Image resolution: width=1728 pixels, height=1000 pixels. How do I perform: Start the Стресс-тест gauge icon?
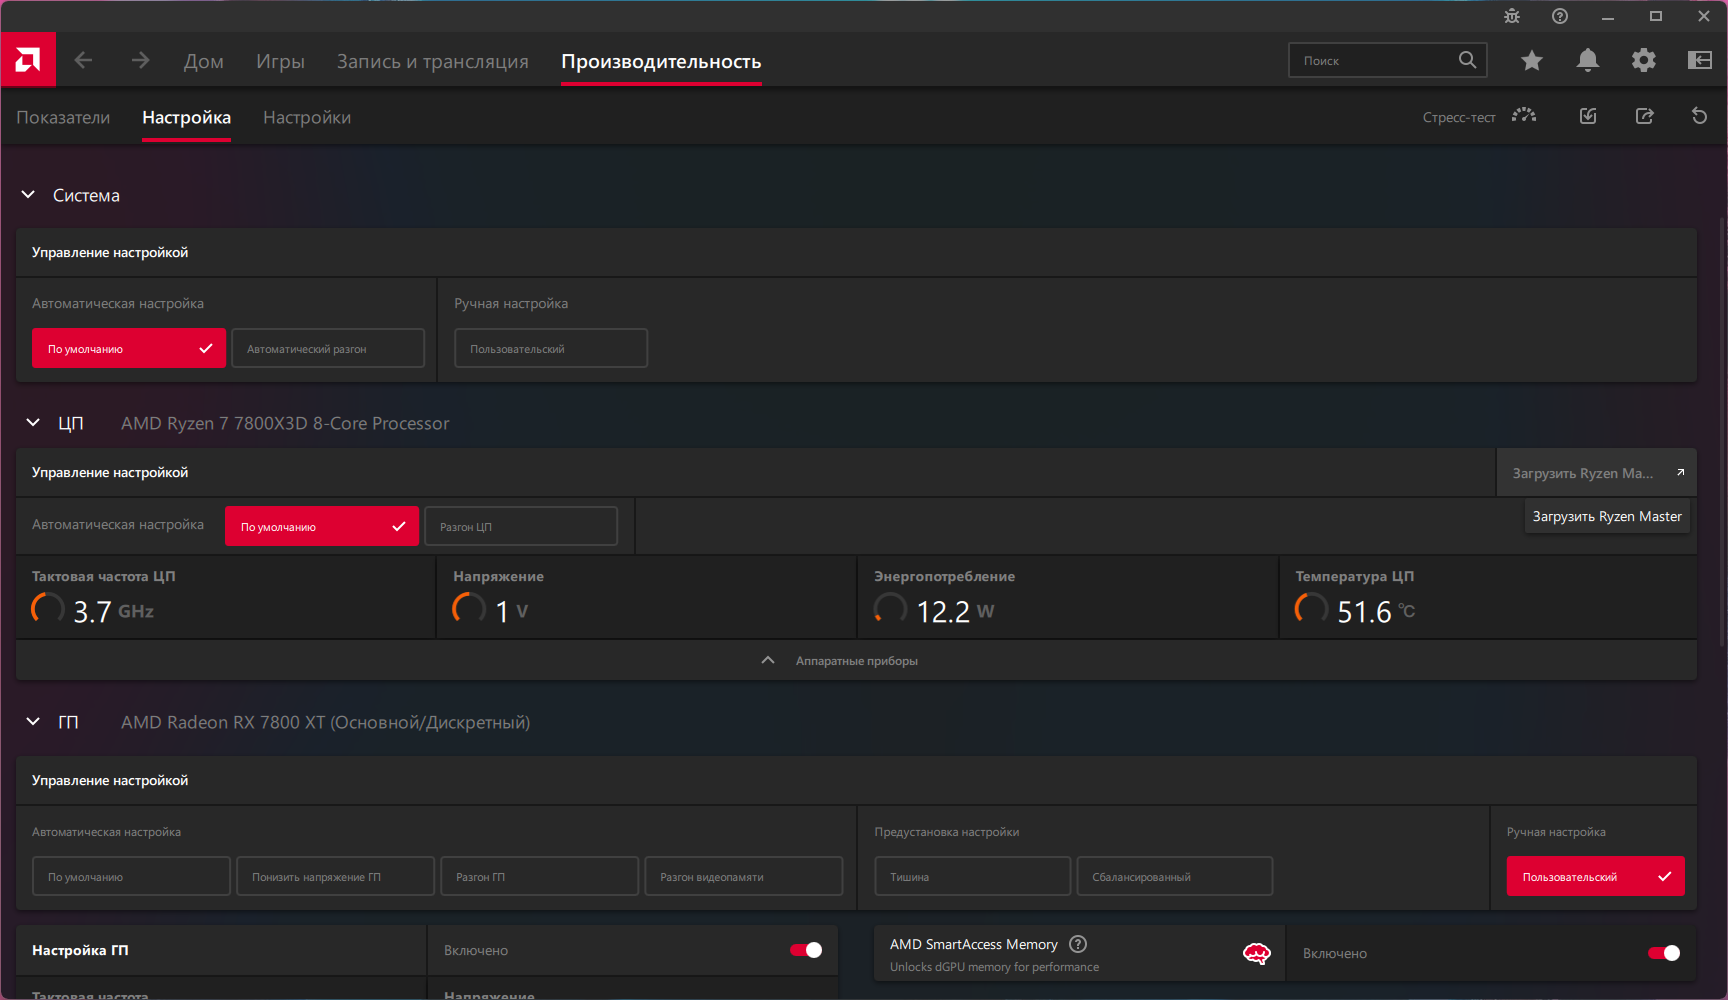pyautogui.click(x=1524, y=116)
